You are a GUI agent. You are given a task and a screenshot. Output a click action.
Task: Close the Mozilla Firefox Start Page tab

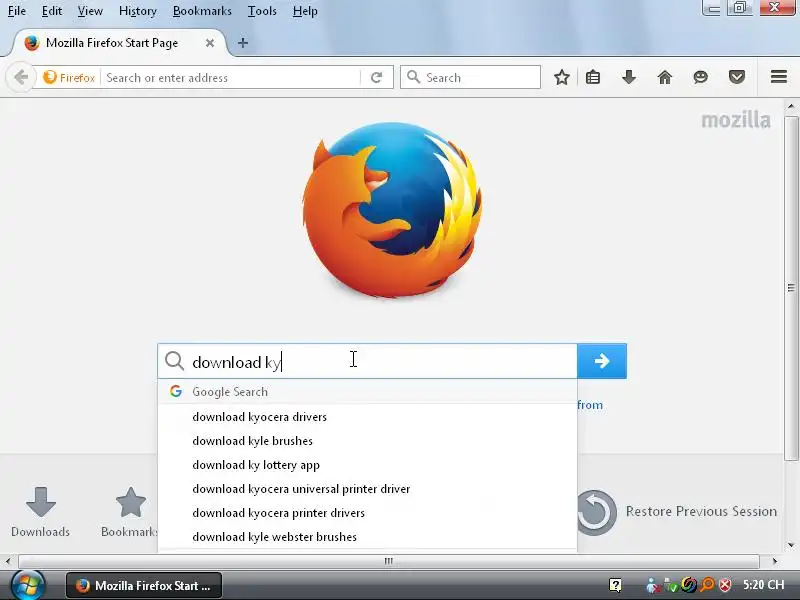[210, 43]
